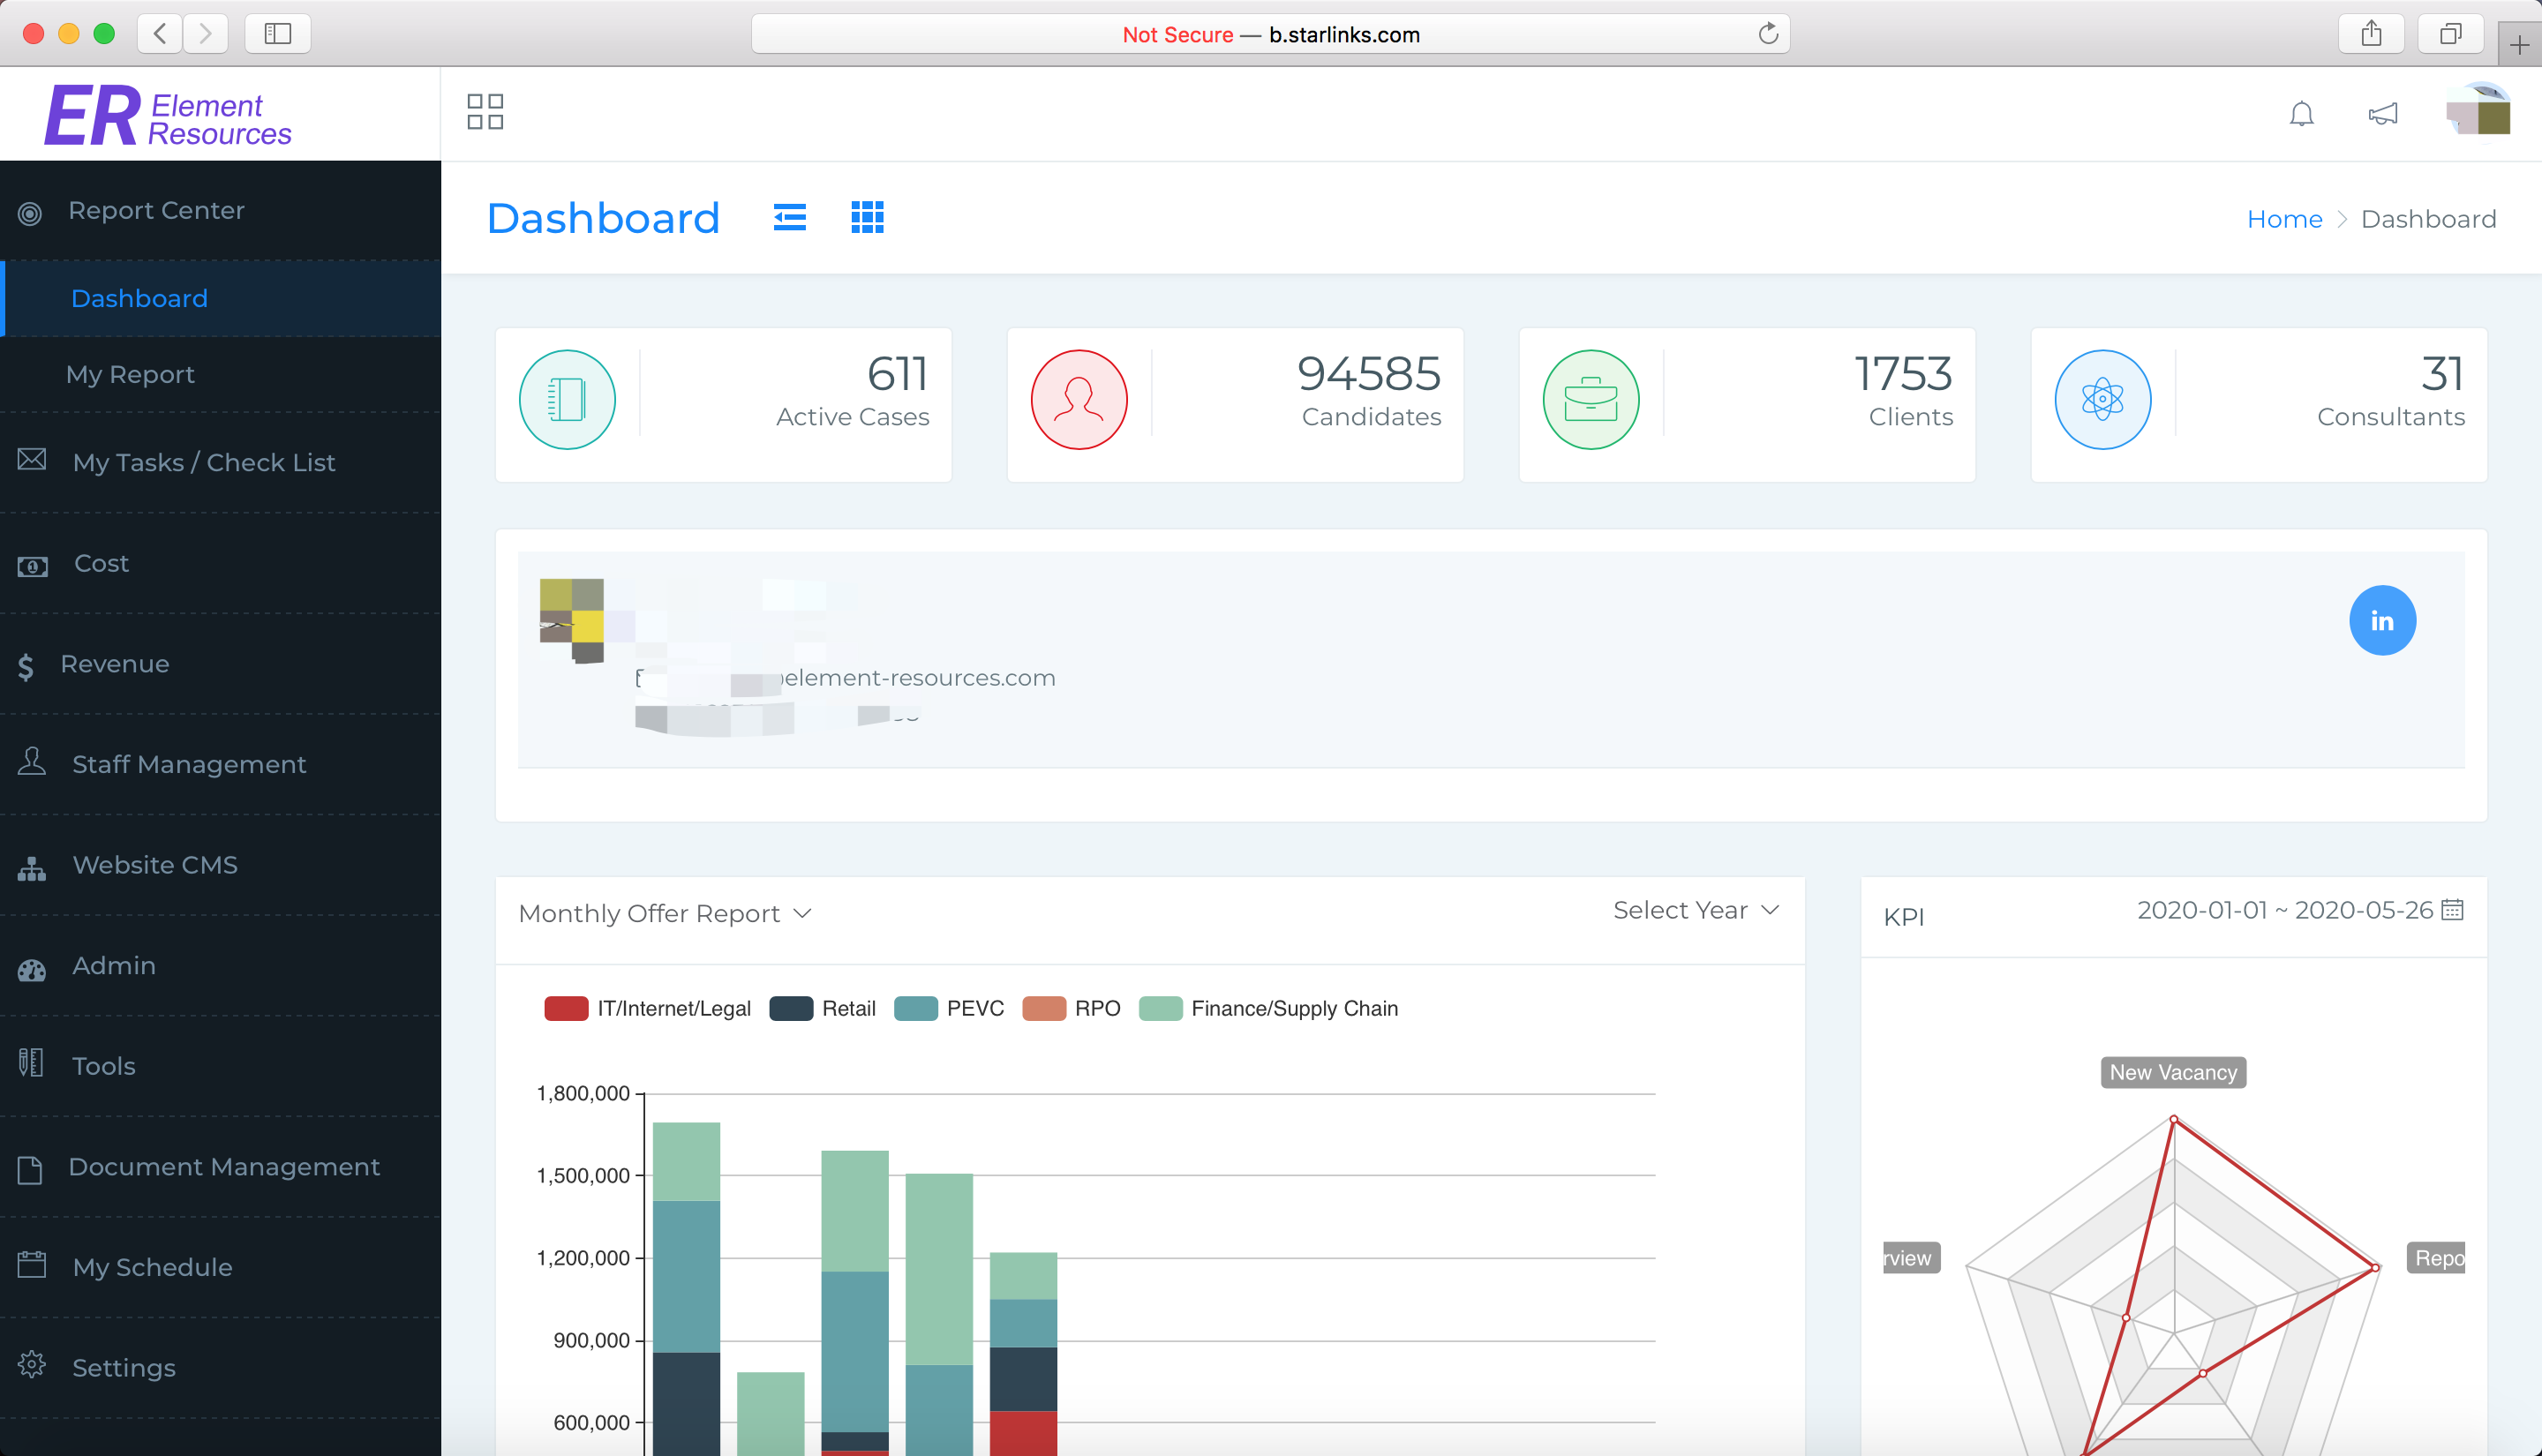This screenshot has width=2542, height=1456.
Task: Click the blue LinkedIn icon button
Action: point(2382,620)
